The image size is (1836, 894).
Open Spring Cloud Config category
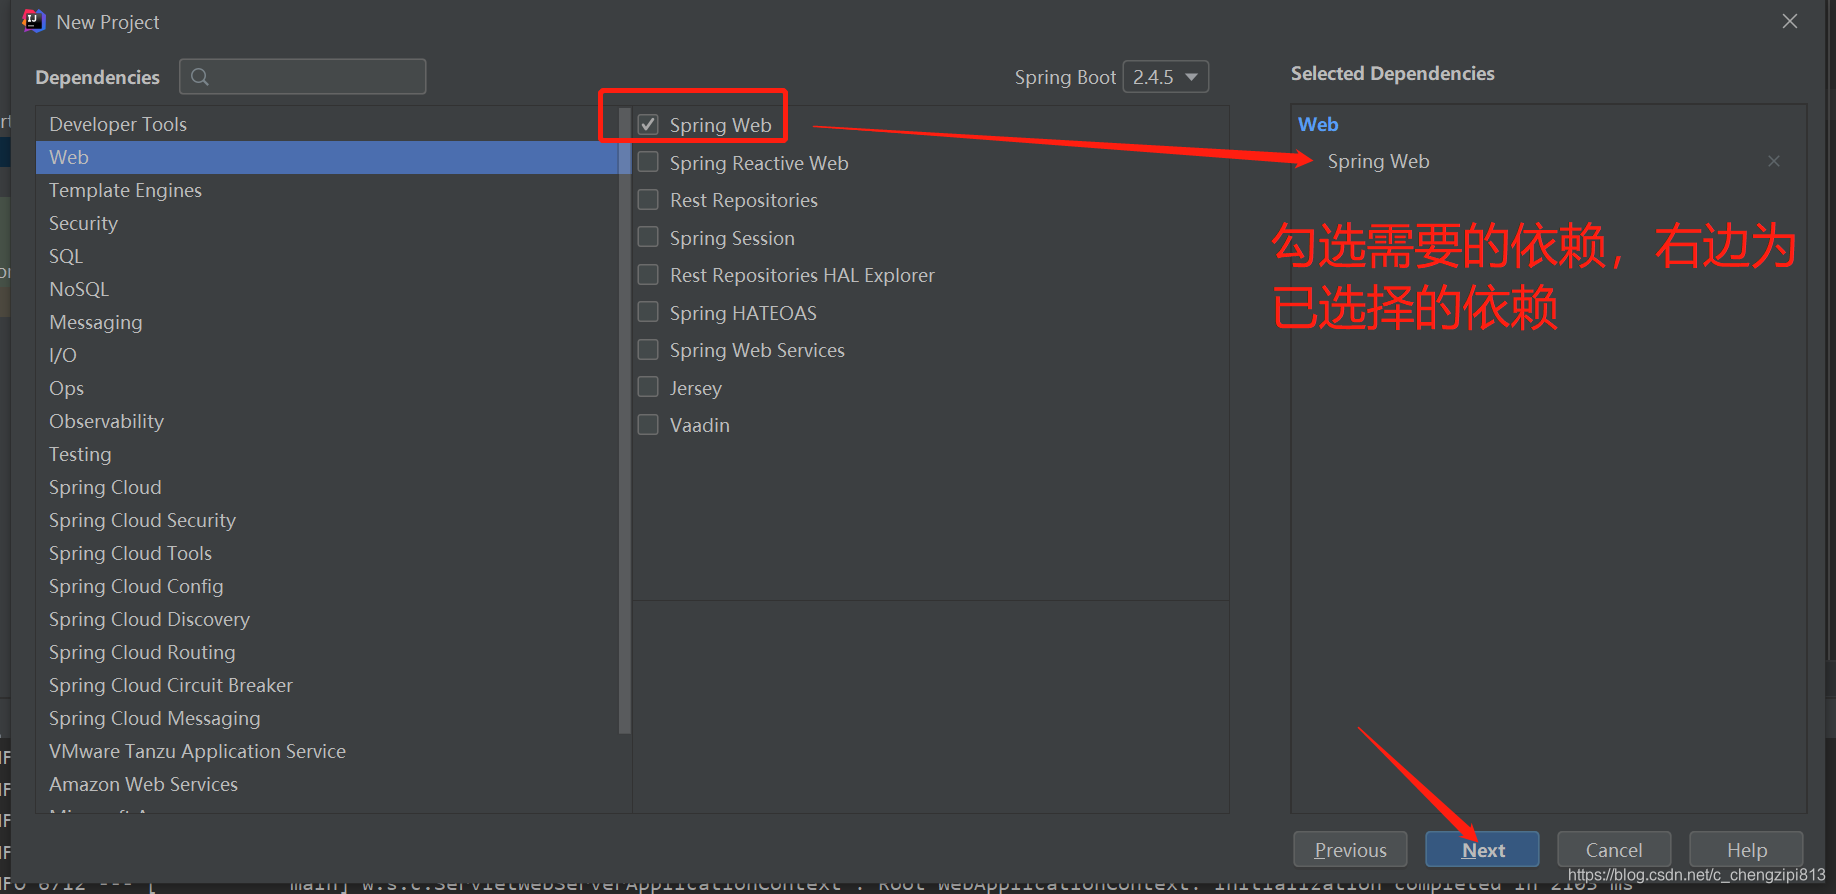327,586
